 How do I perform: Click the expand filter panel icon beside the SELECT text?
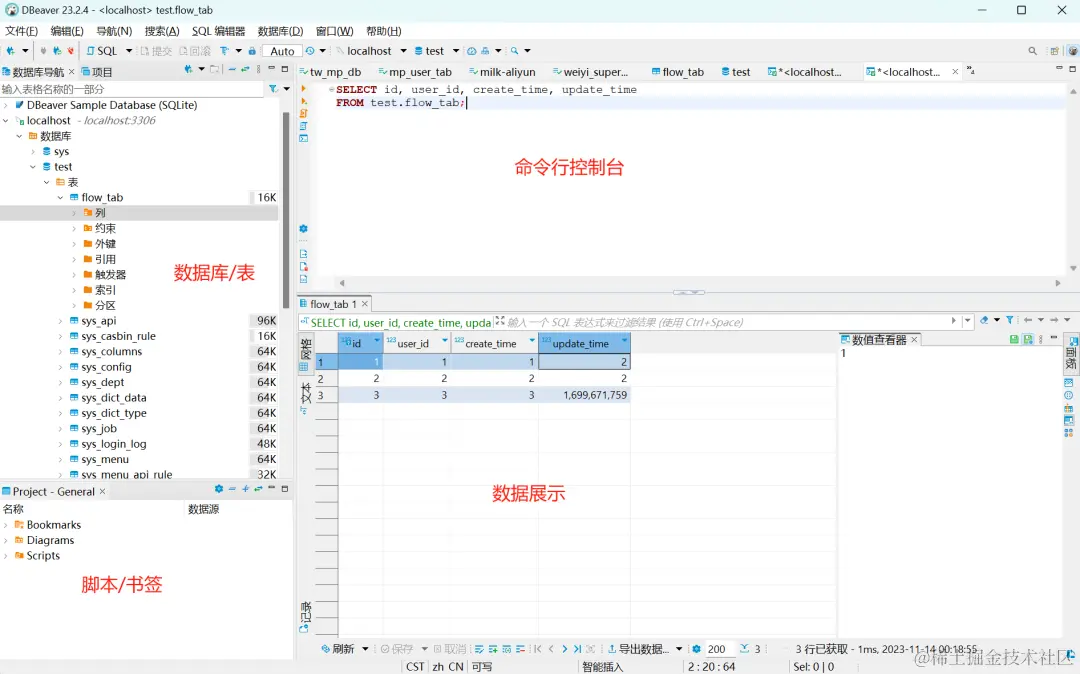pos(499,321)
